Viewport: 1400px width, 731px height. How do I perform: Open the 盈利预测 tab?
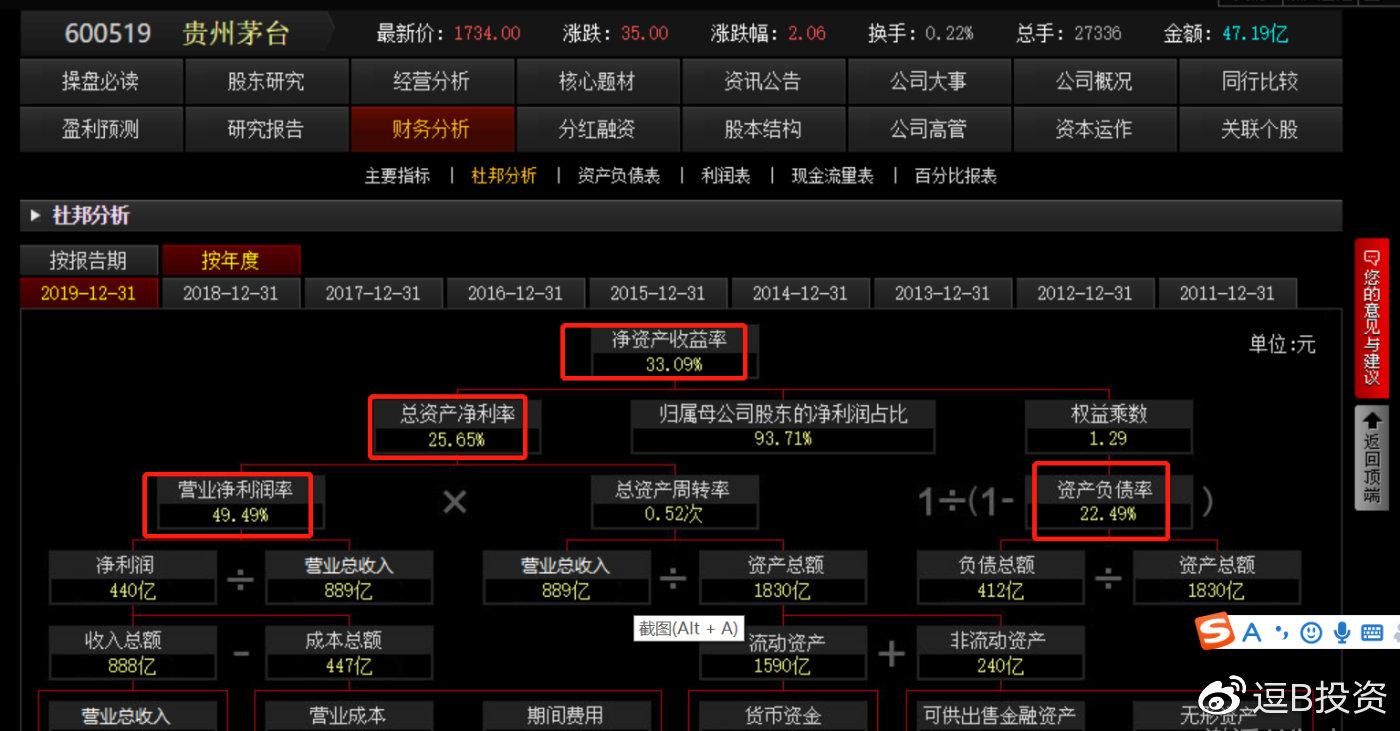101,129
